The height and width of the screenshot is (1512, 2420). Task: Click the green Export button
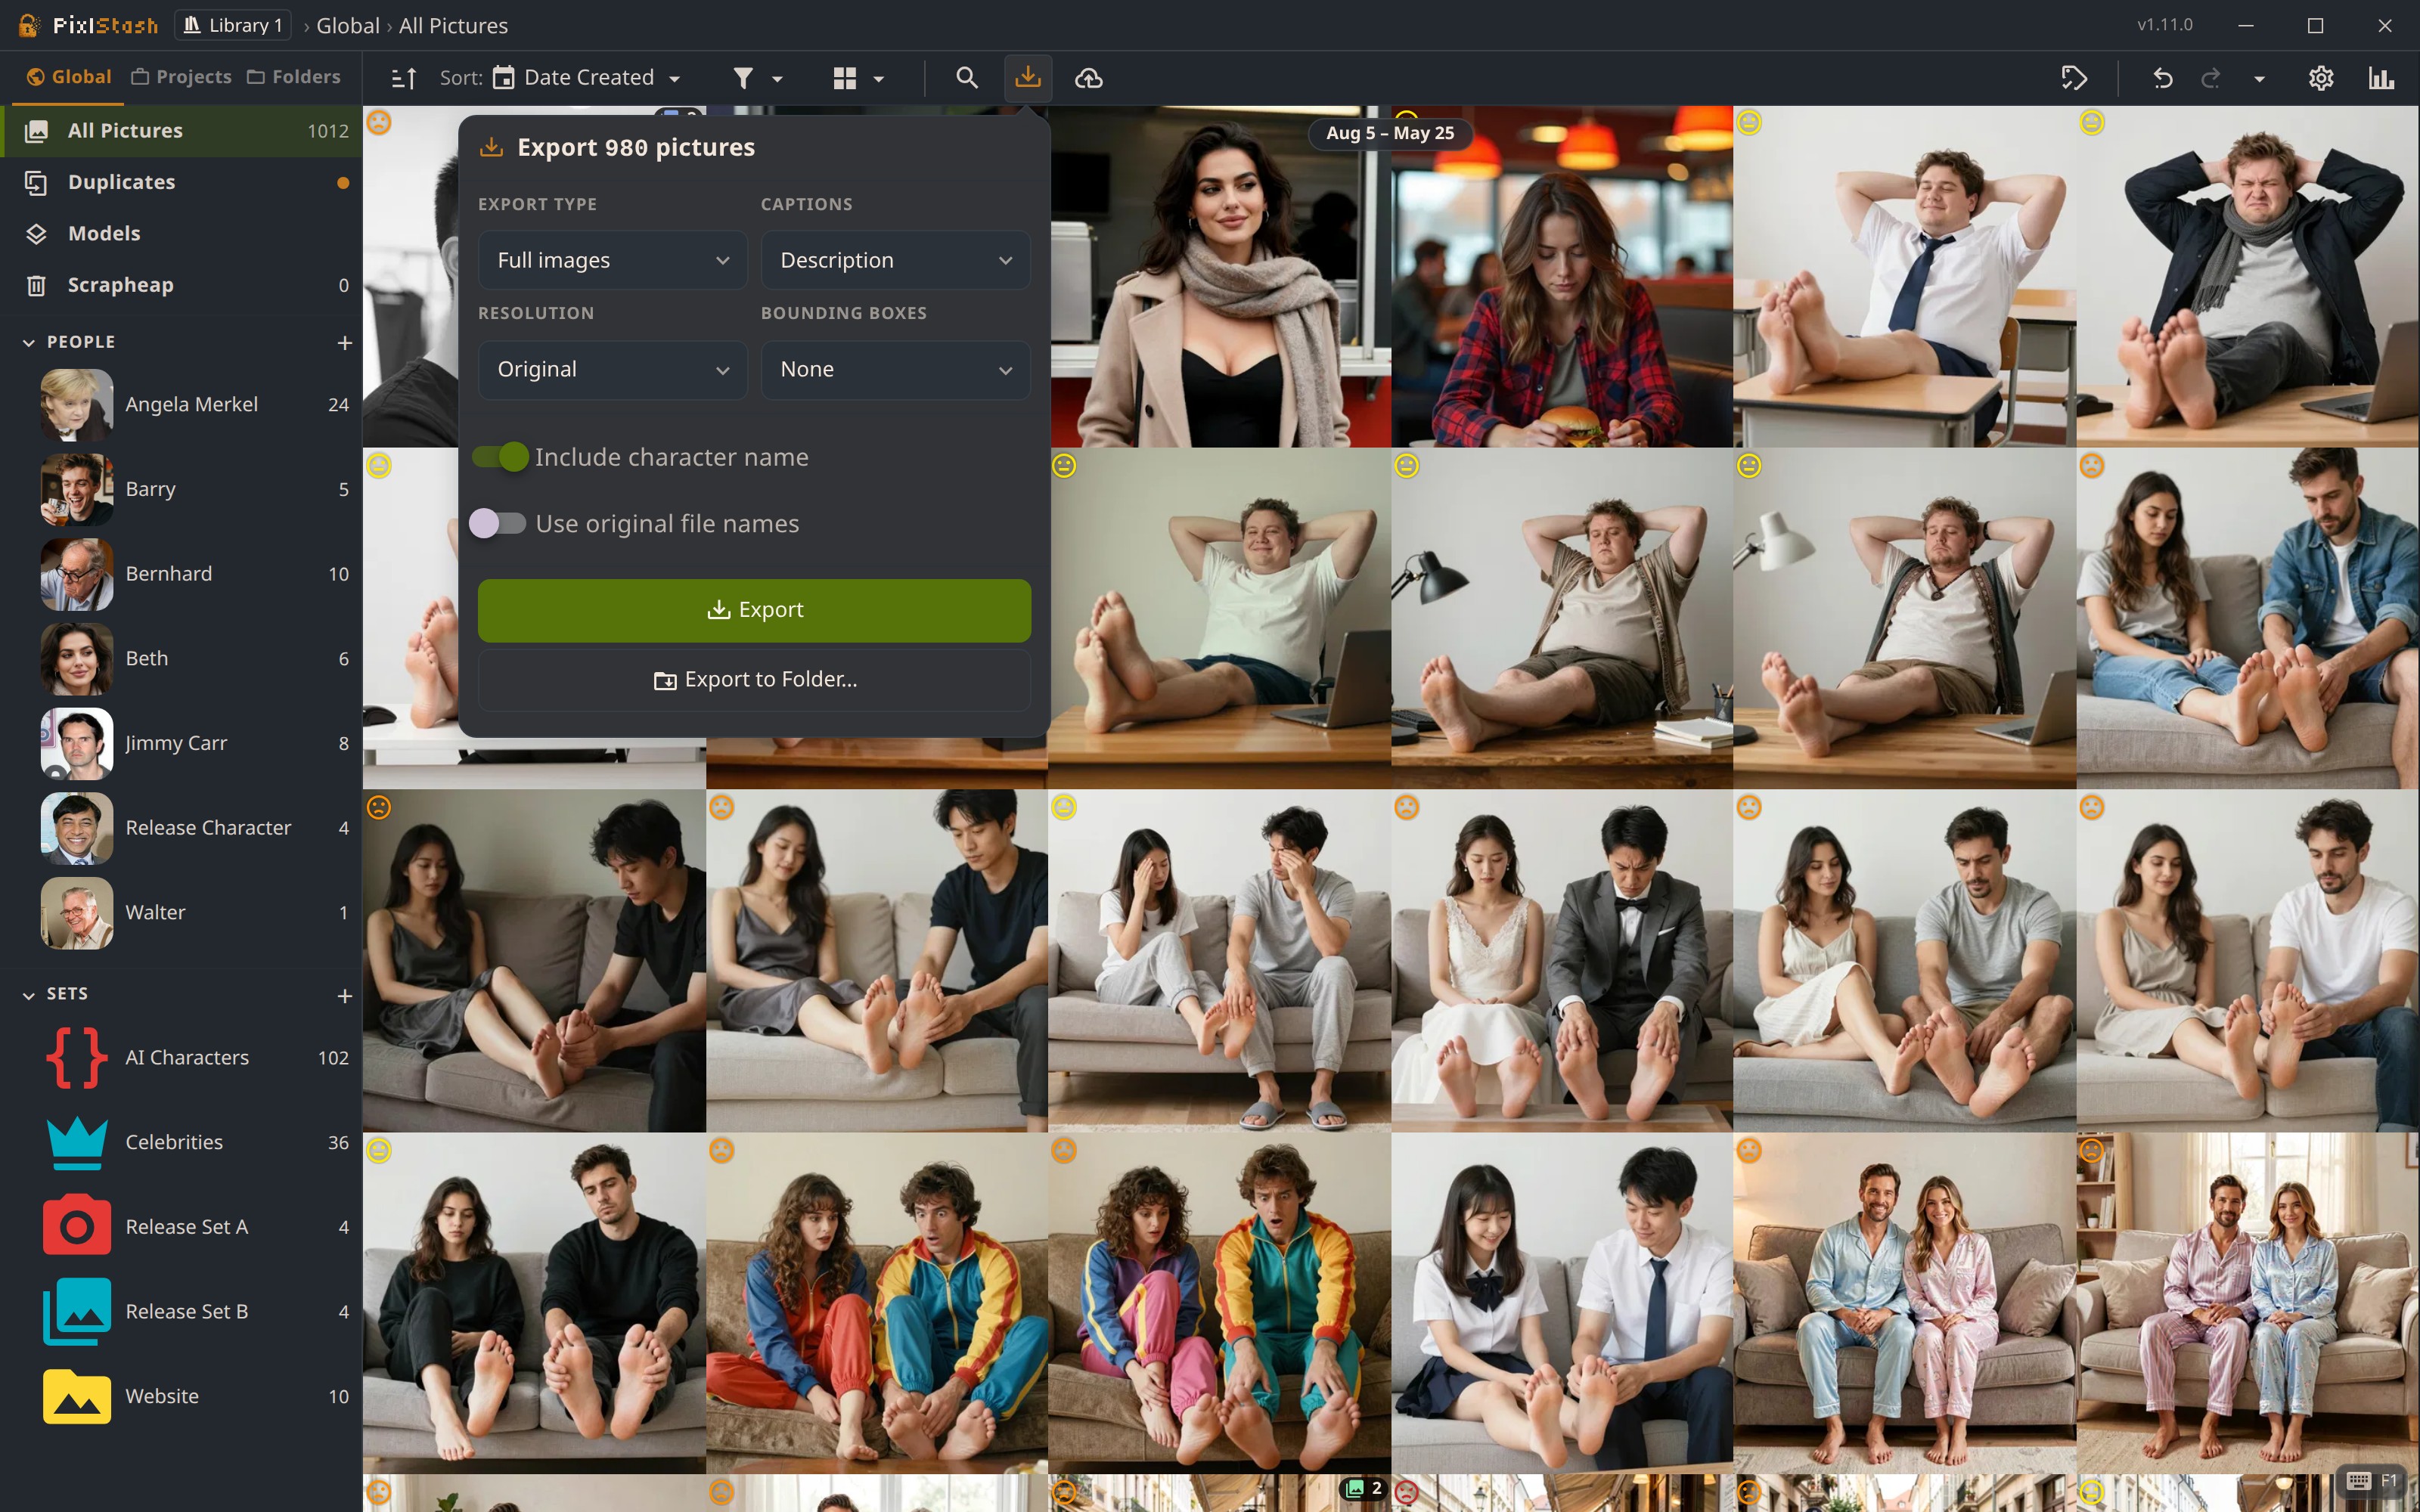(754, 611)
